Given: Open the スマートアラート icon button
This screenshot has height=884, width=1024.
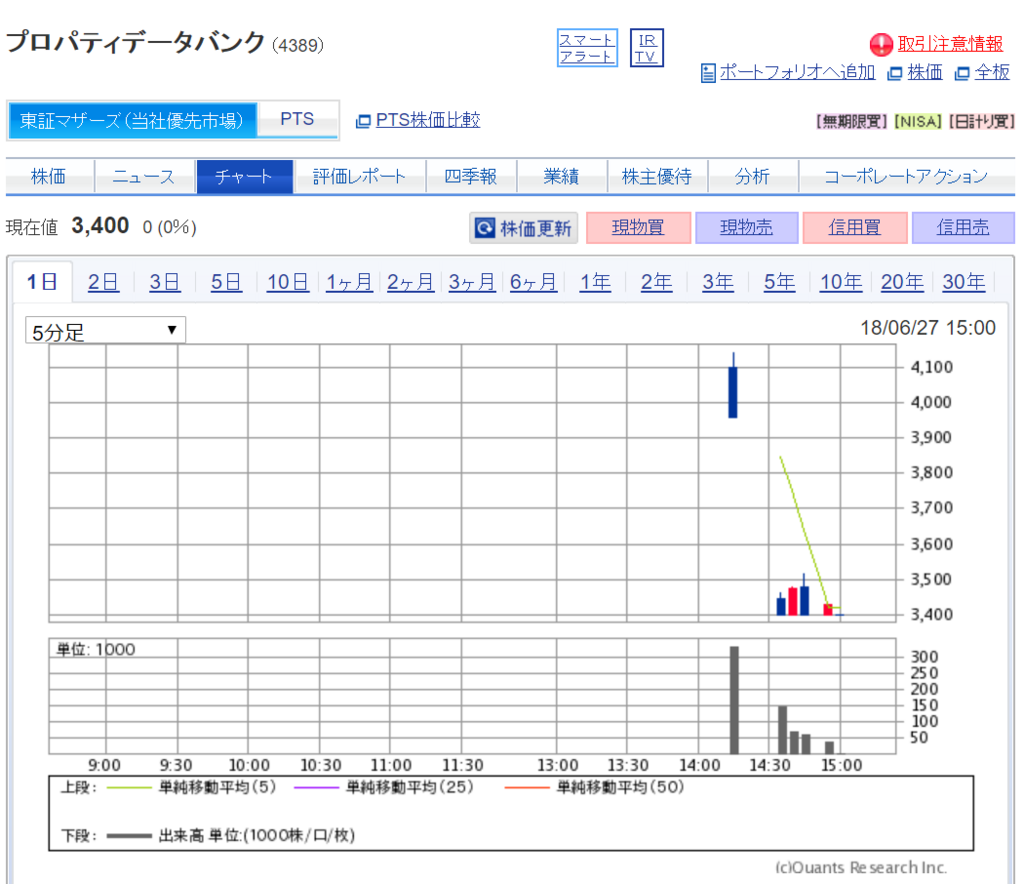Looking at the screenshot, I should (x=586, y=48).
